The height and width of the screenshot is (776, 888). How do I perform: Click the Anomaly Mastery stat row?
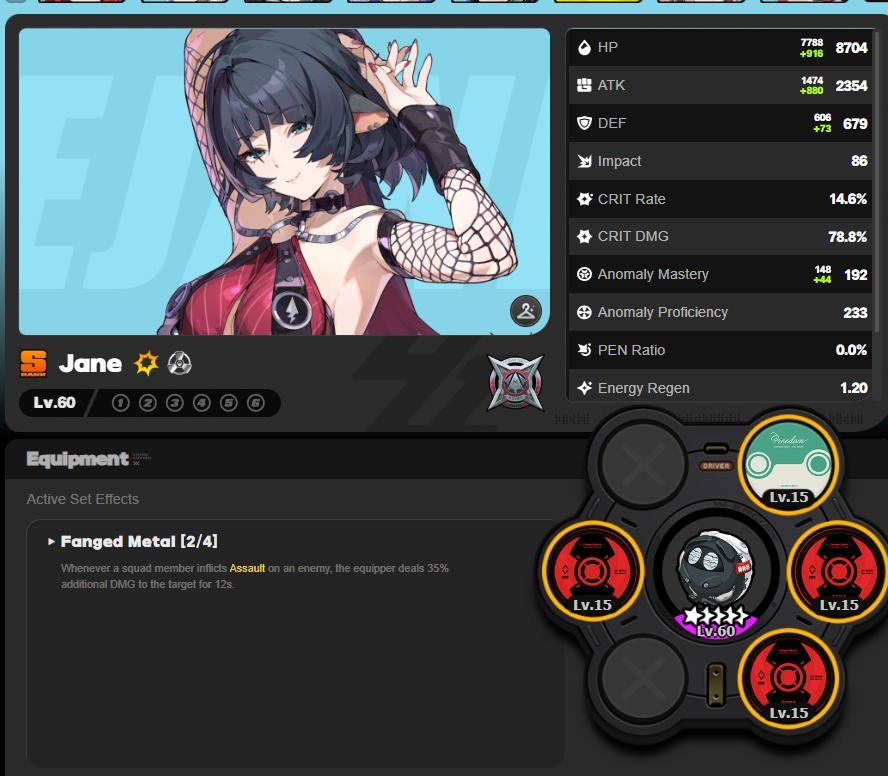click(720, 274)
